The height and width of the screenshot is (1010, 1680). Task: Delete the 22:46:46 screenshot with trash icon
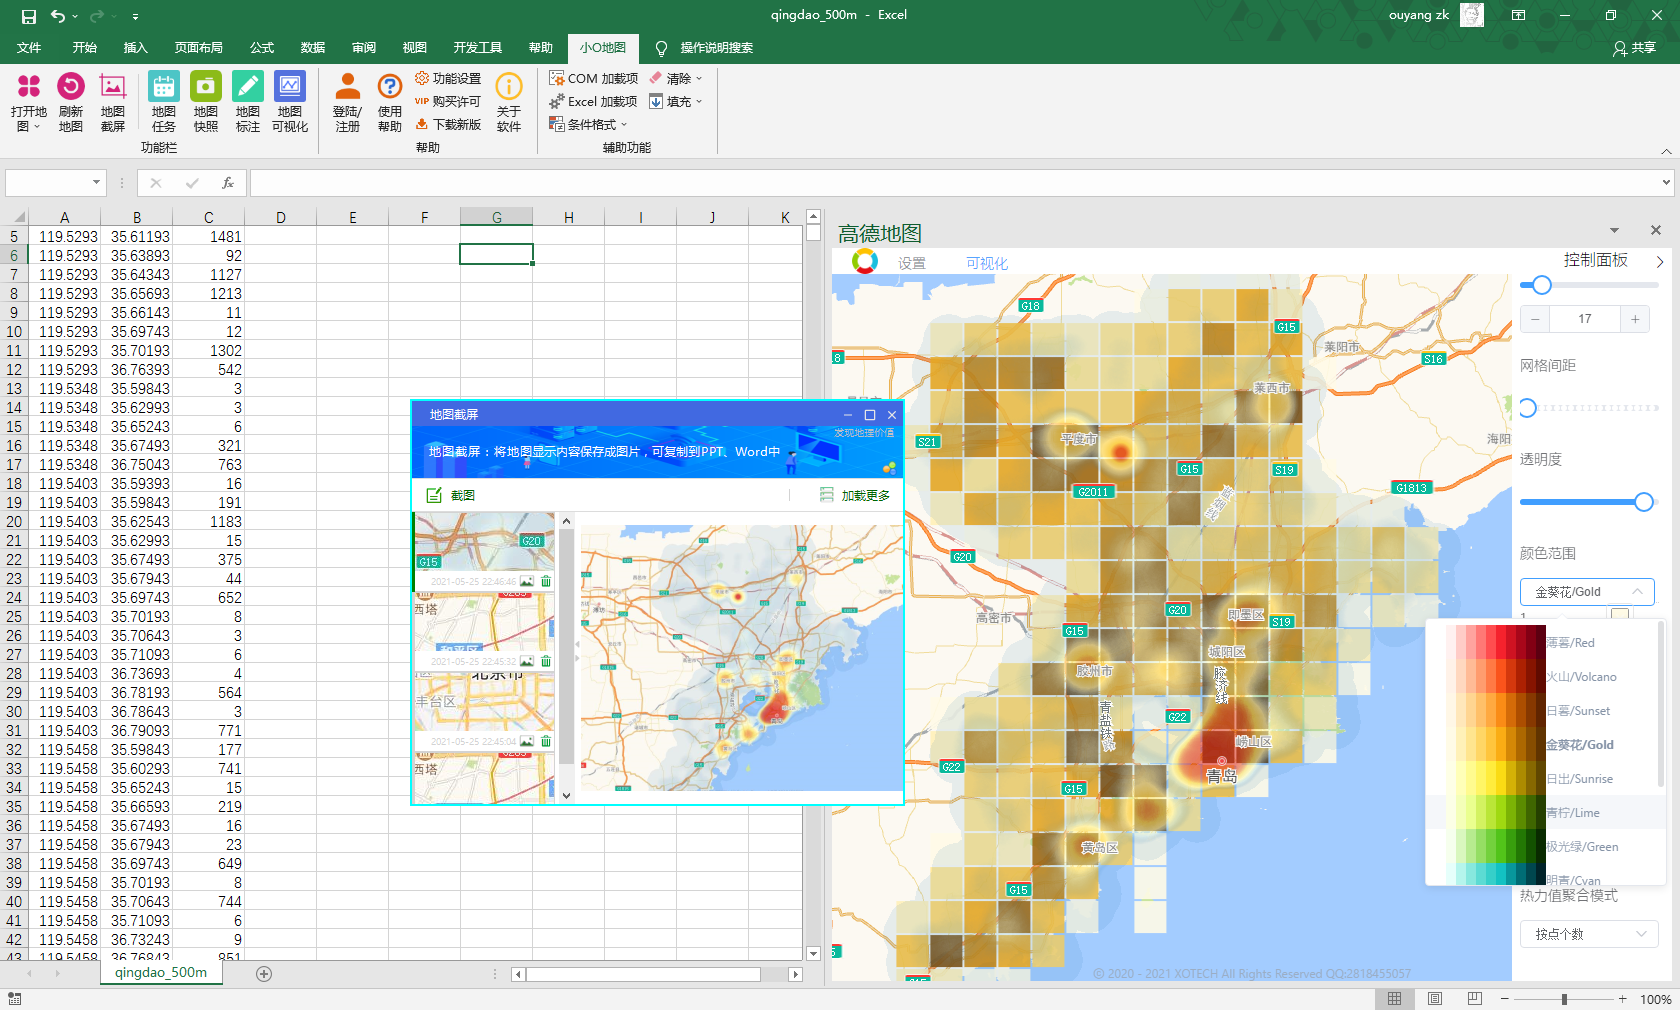(546, 581)
